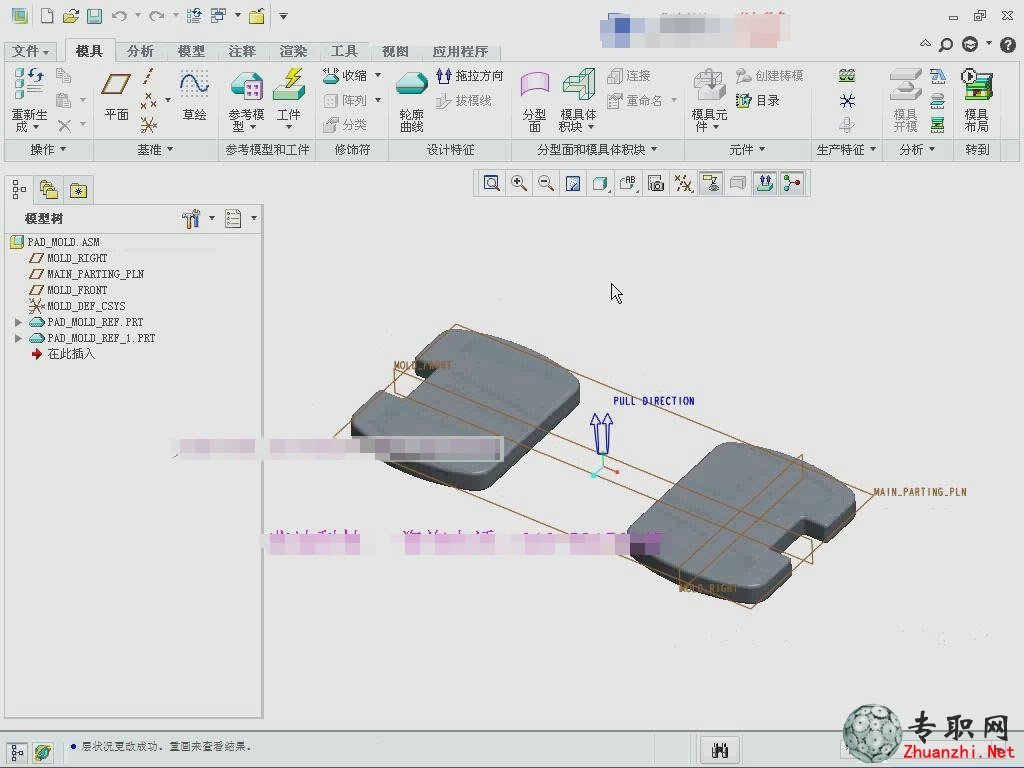Image resolution: width=1024 pixels, height=768 pixels.
Task: Open the Mold Volume (模具体积块) tool
Action: (578, 99)
